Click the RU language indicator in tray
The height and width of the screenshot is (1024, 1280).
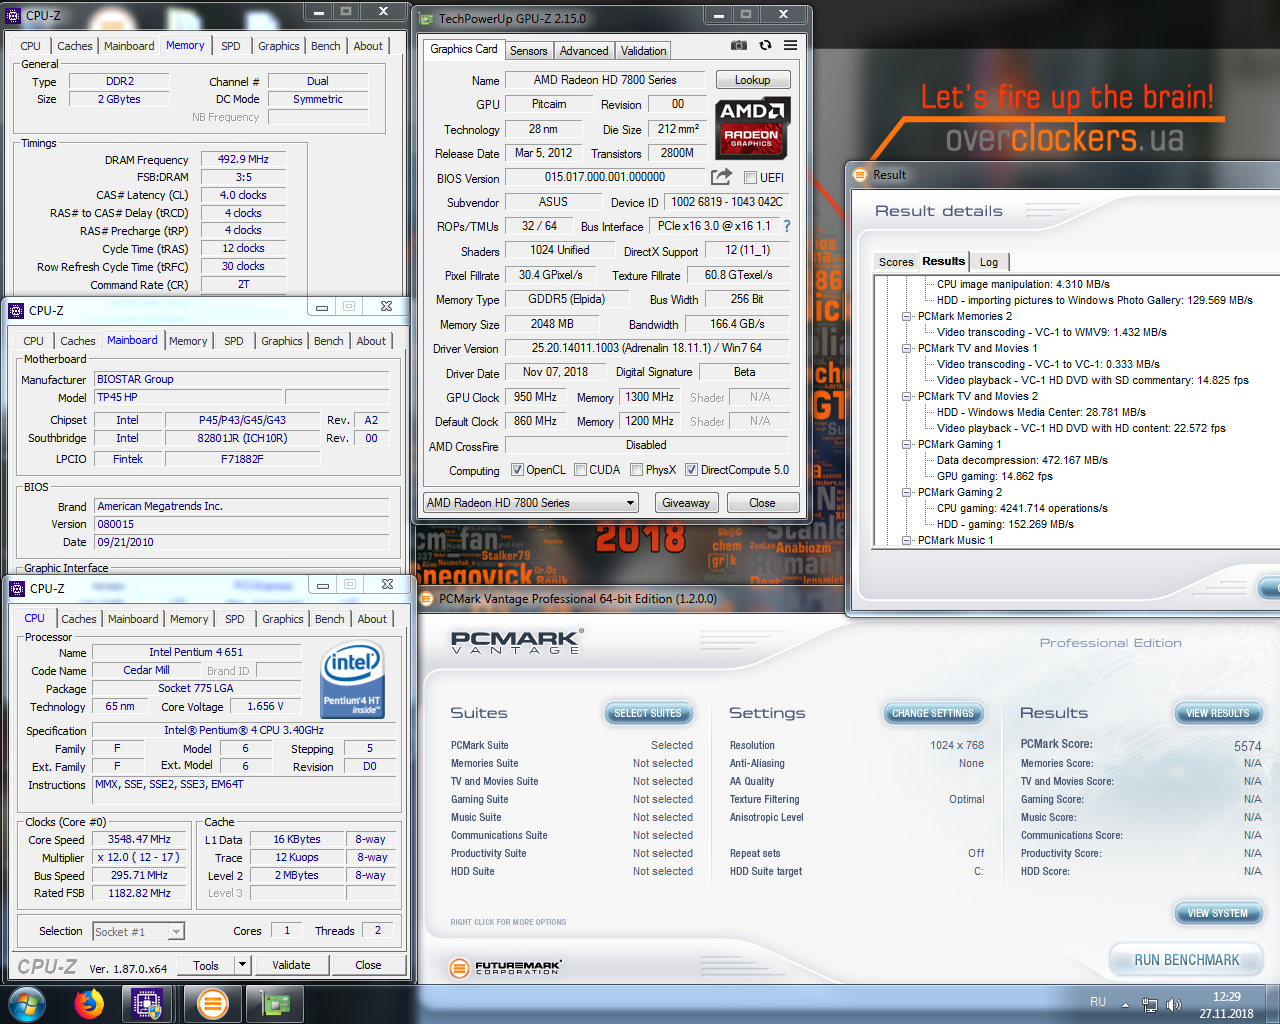point(1098,1002)
